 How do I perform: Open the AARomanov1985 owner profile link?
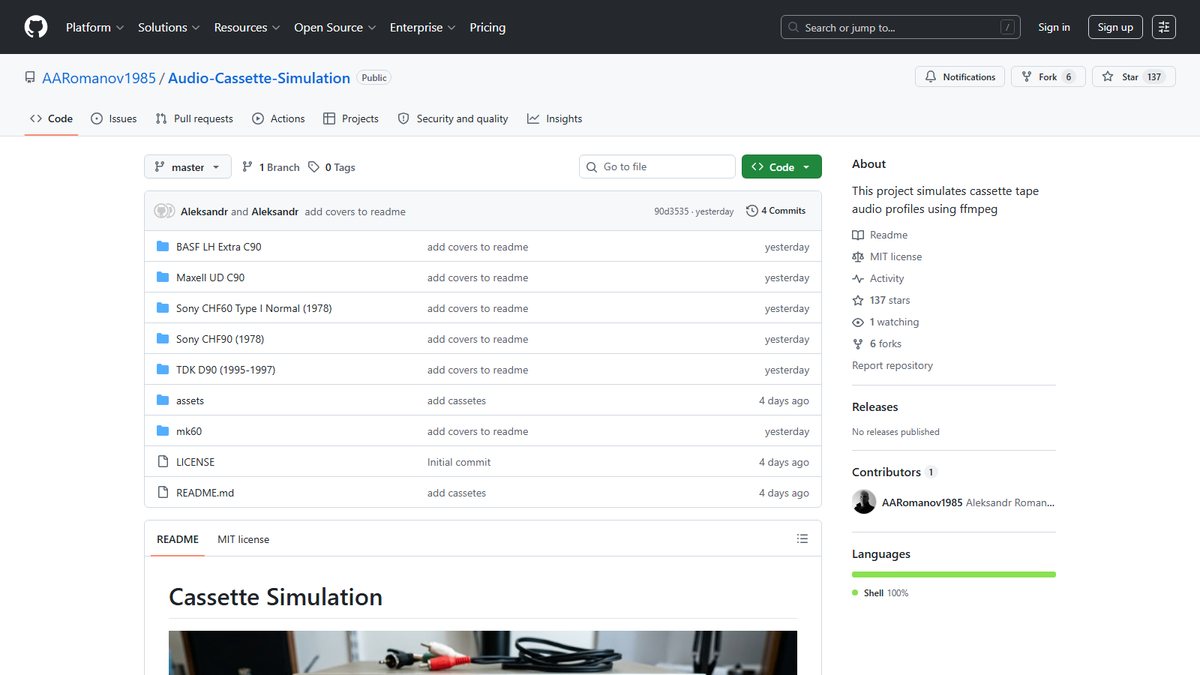pos(99,78)
